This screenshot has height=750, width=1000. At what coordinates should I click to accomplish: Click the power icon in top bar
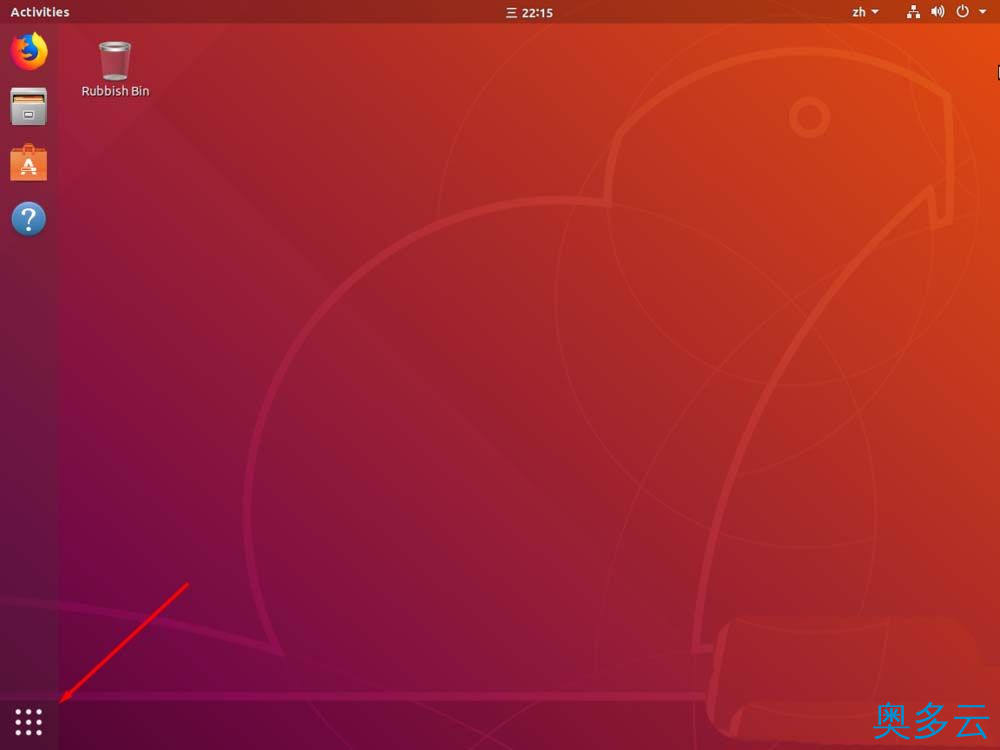(x=962, y=11)
